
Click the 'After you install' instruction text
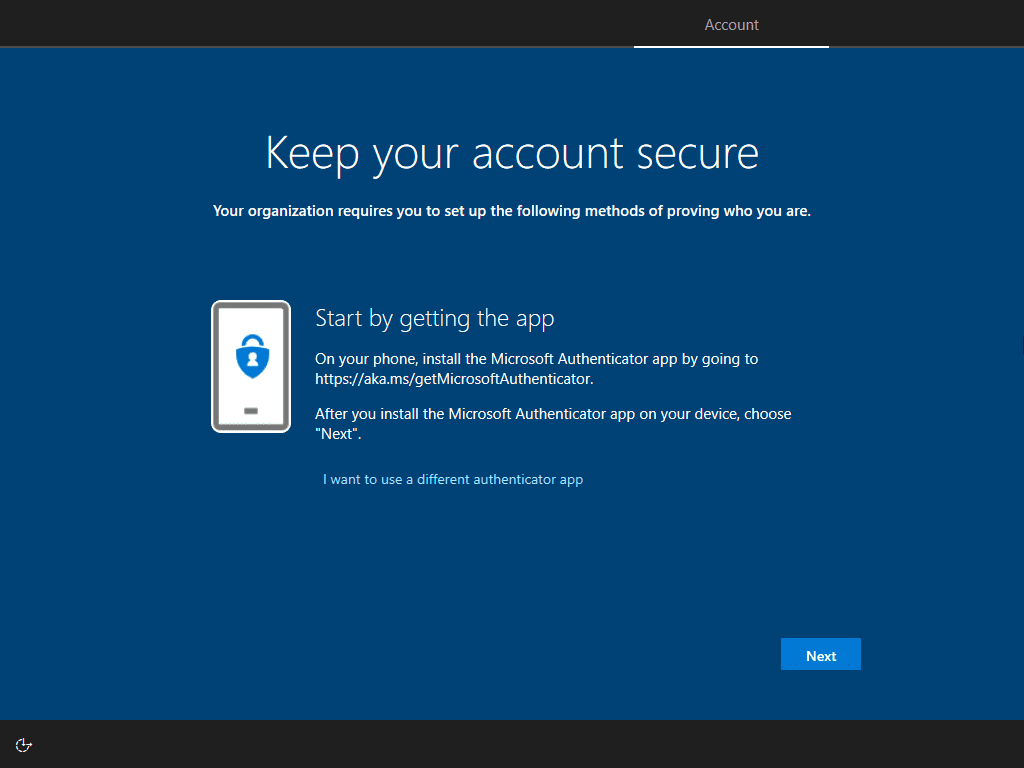pyautogui.click(x=553, y=423)
